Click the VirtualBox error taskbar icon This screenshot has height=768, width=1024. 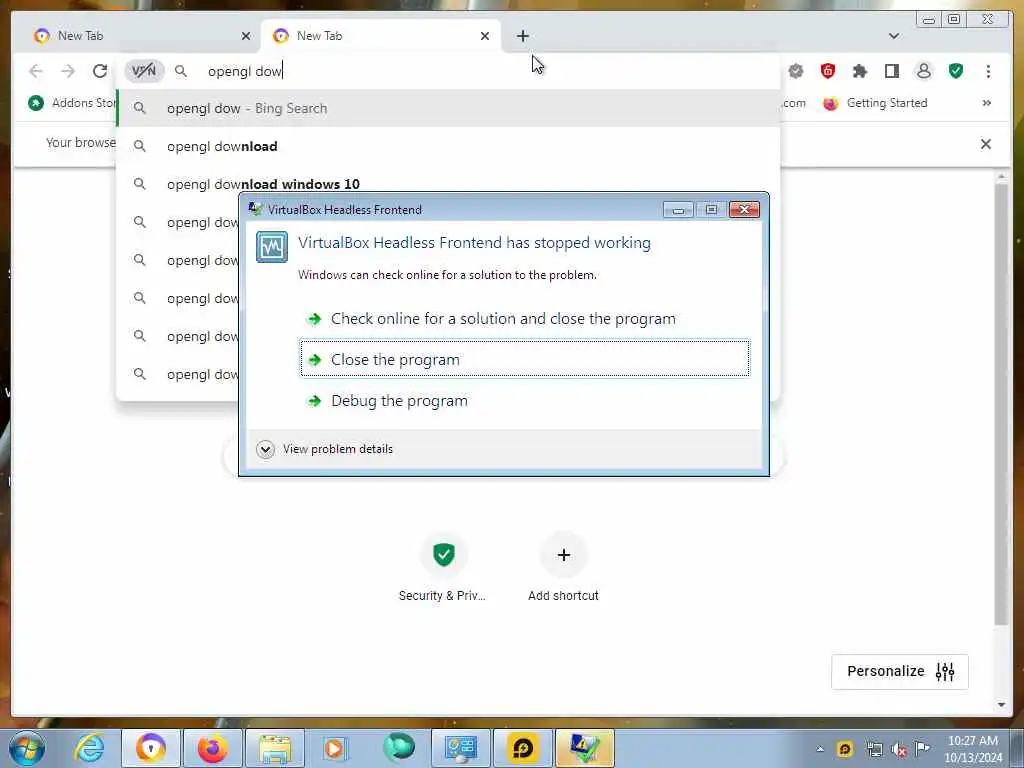(584, 748)
